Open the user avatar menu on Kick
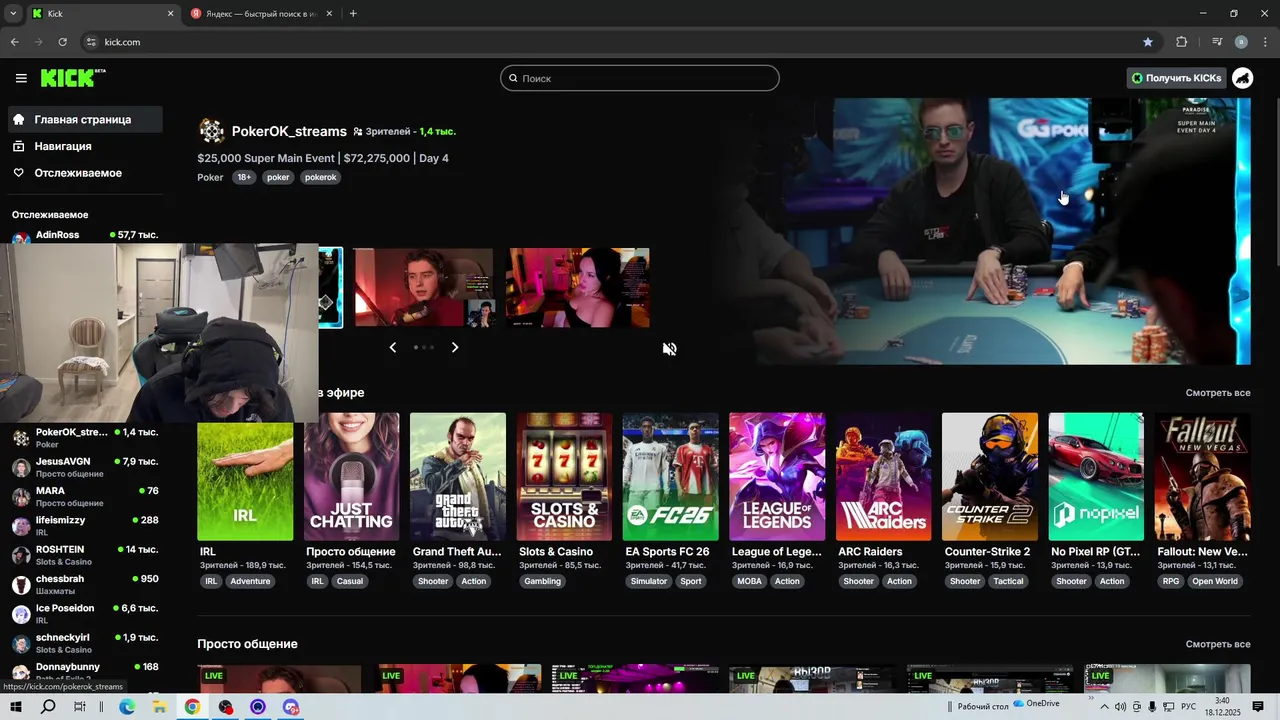The height and width of the screenshot is (720, 1280). click(1242, 78)
